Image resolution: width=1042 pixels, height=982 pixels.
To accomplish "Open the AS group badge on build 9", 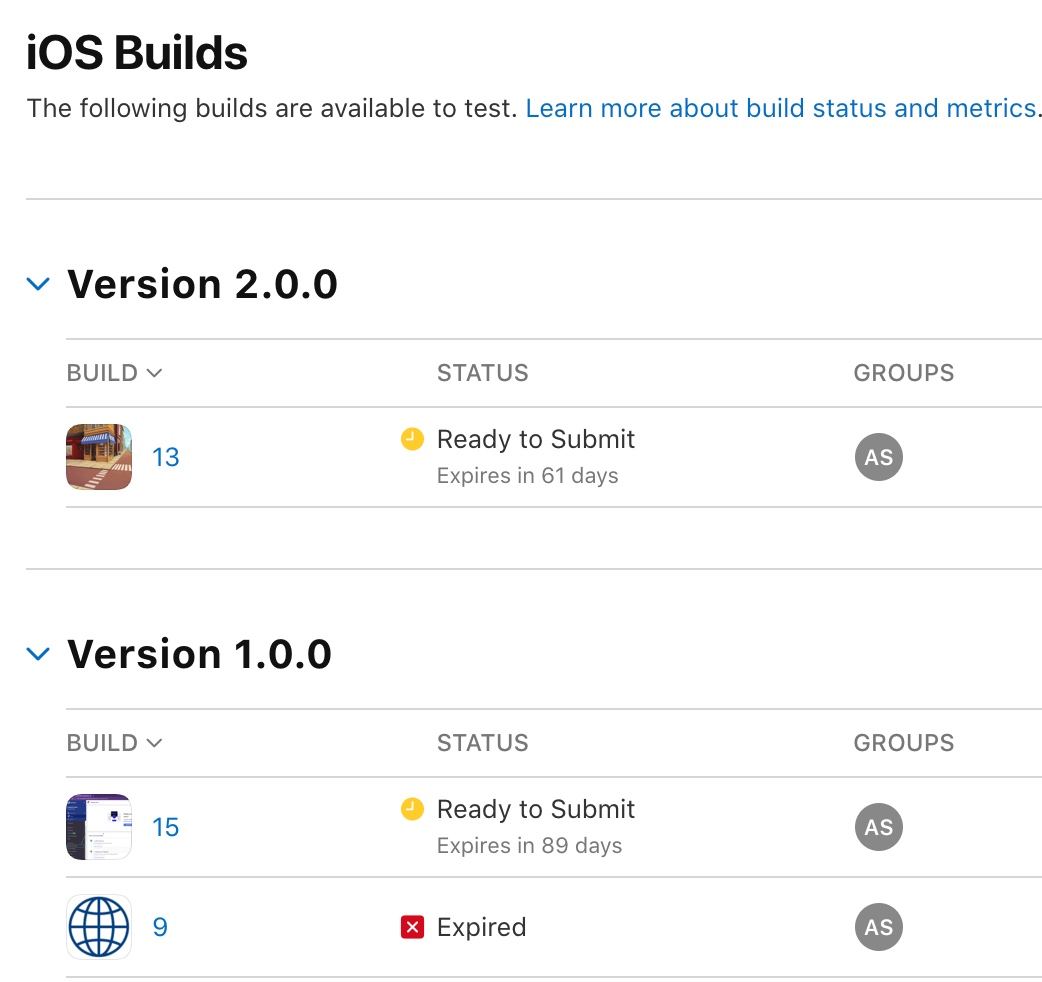I will pos(879,927).
